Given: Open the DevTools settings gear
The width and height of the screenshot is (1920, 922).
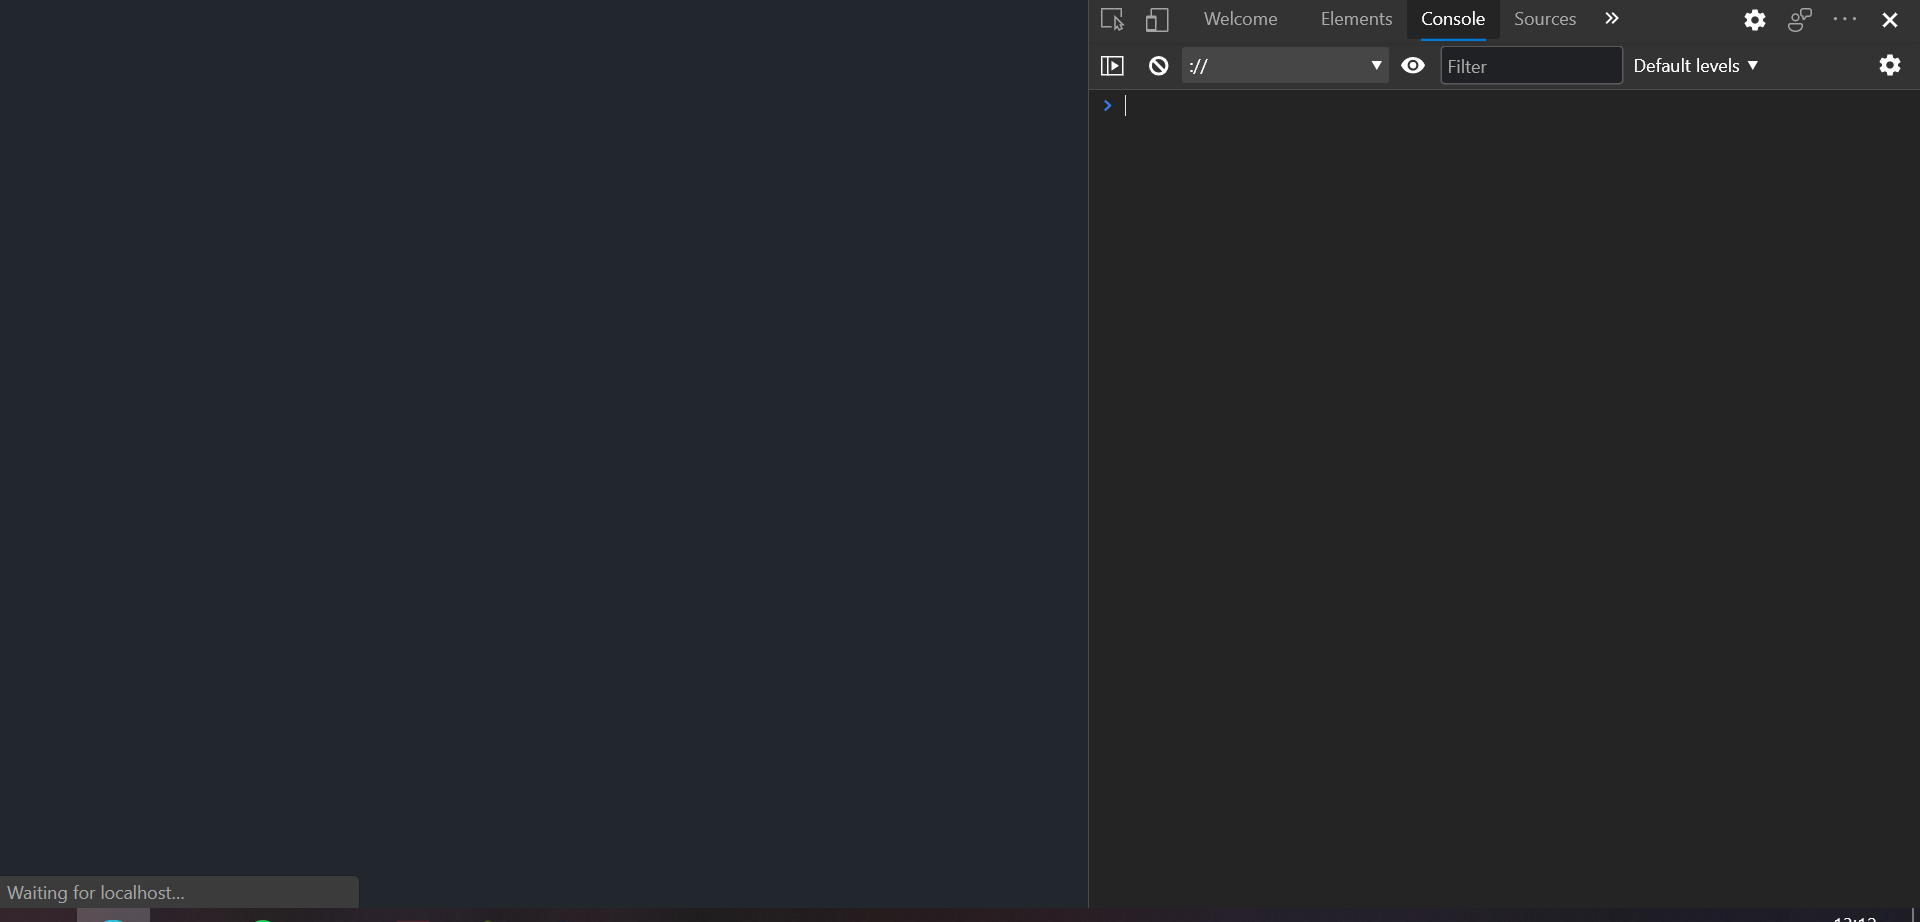Looking at the screenshot, I should [1754, 19].
